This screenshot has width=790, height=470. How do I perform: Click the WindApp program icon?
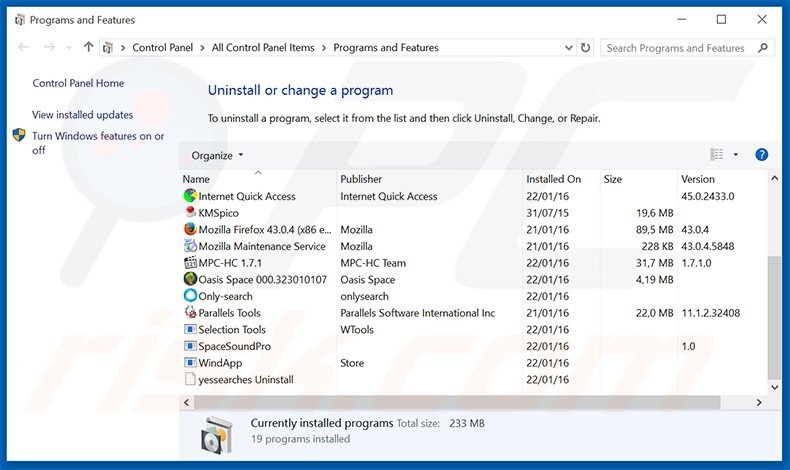[x=190, y=362]
